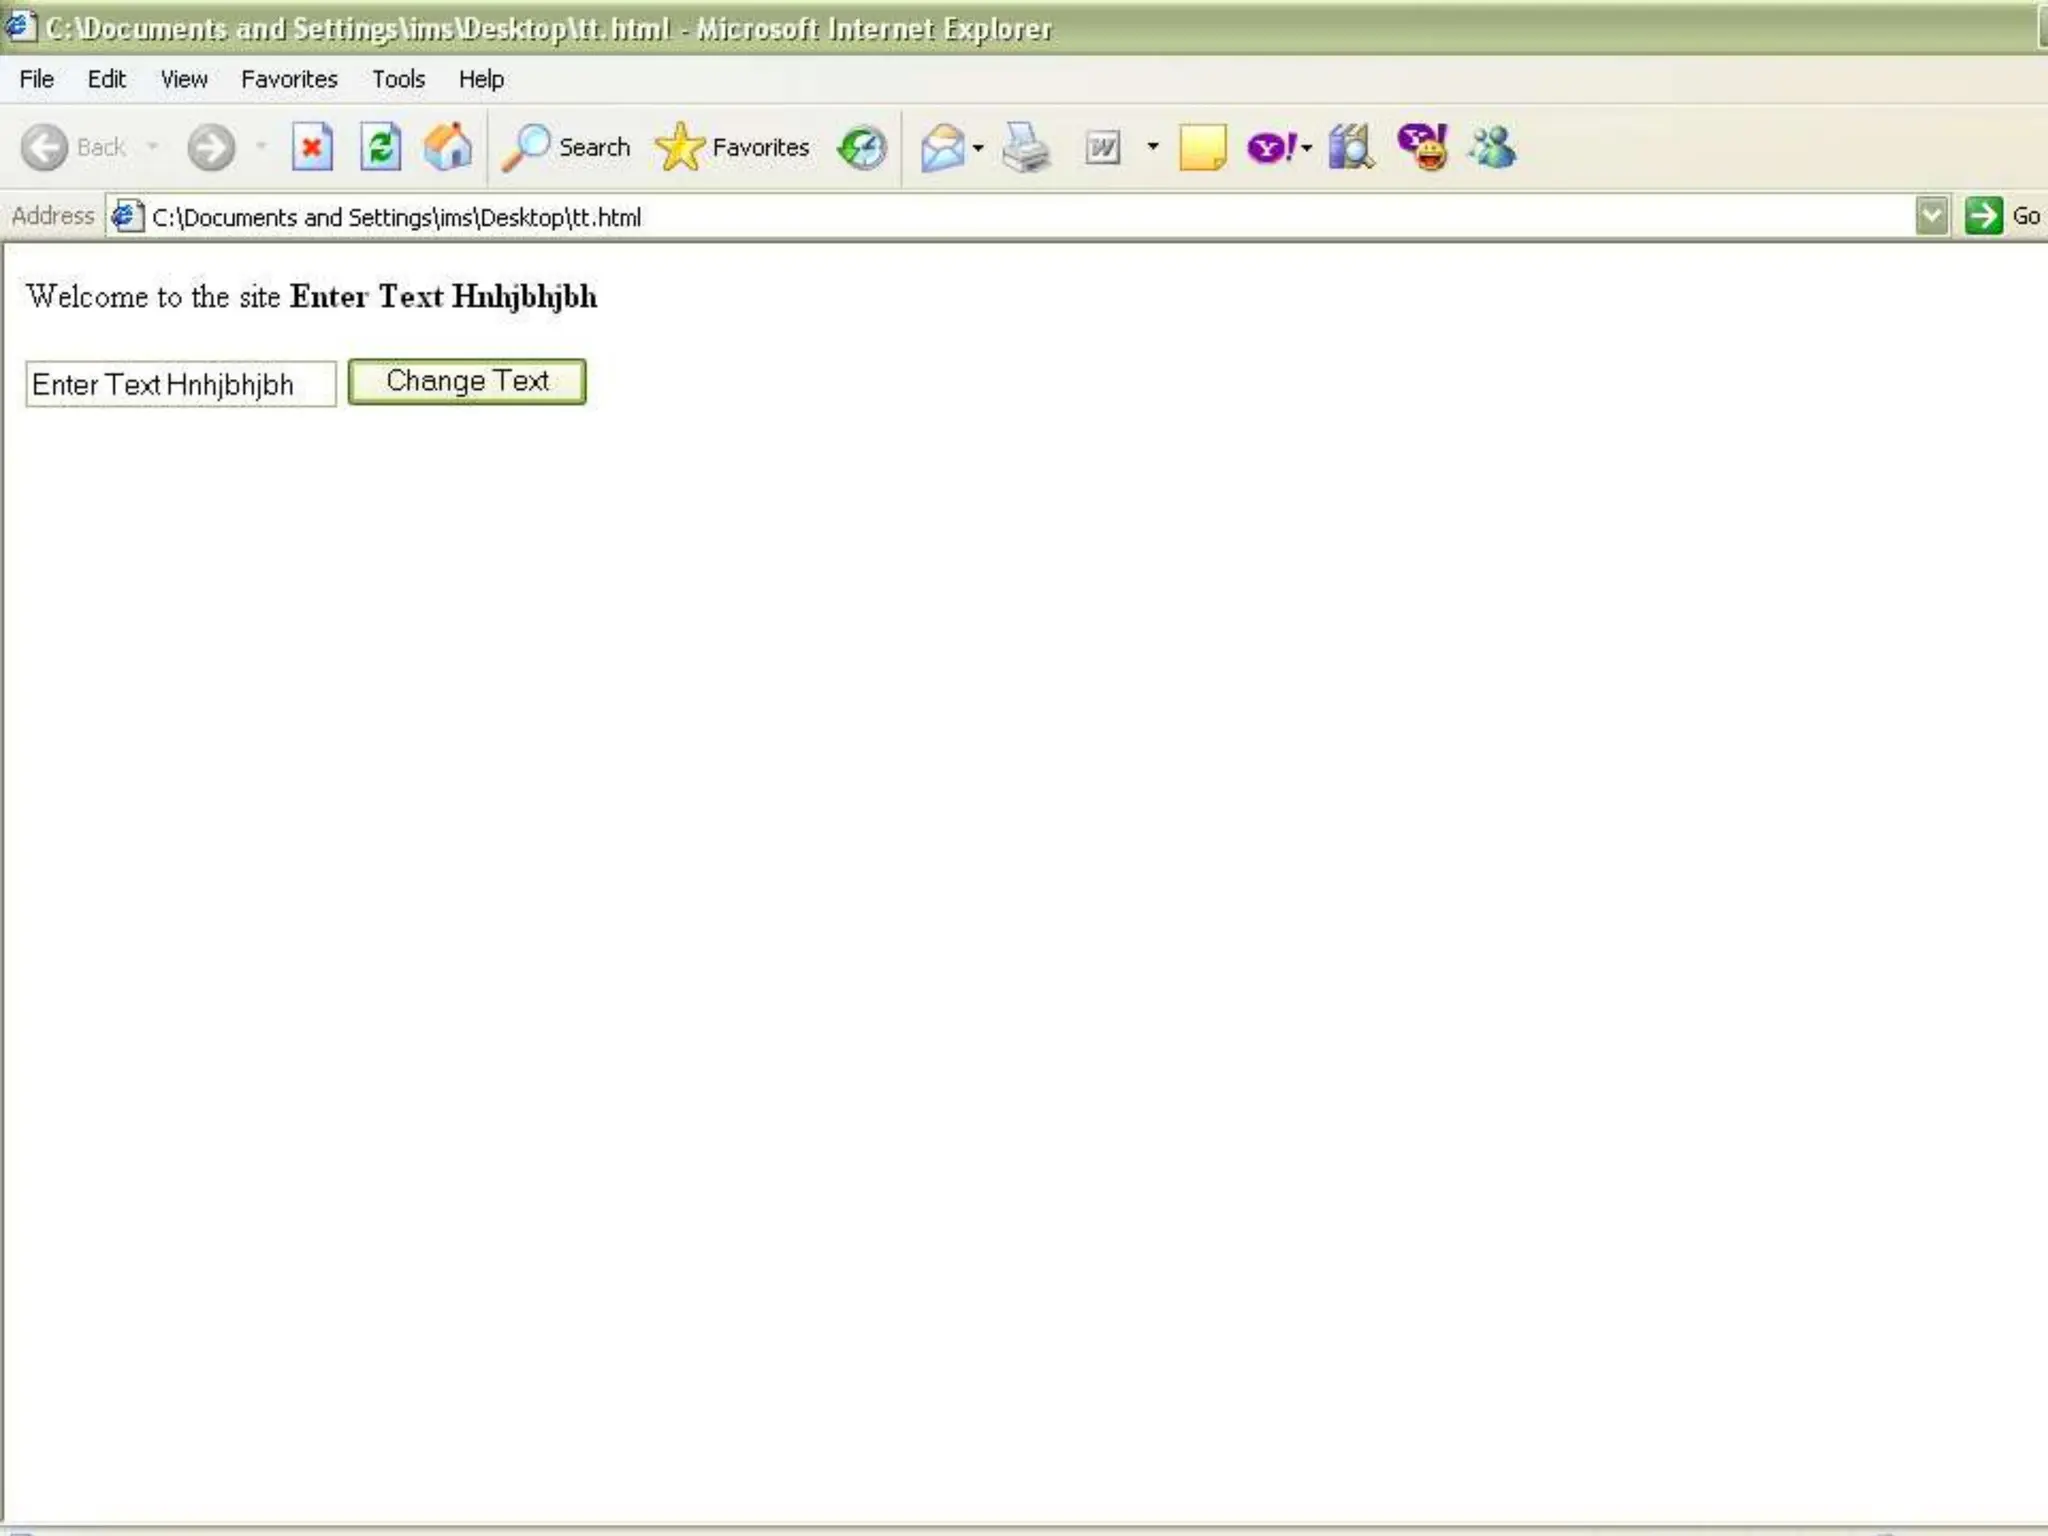Open the Favorites star button

[733, 148]
